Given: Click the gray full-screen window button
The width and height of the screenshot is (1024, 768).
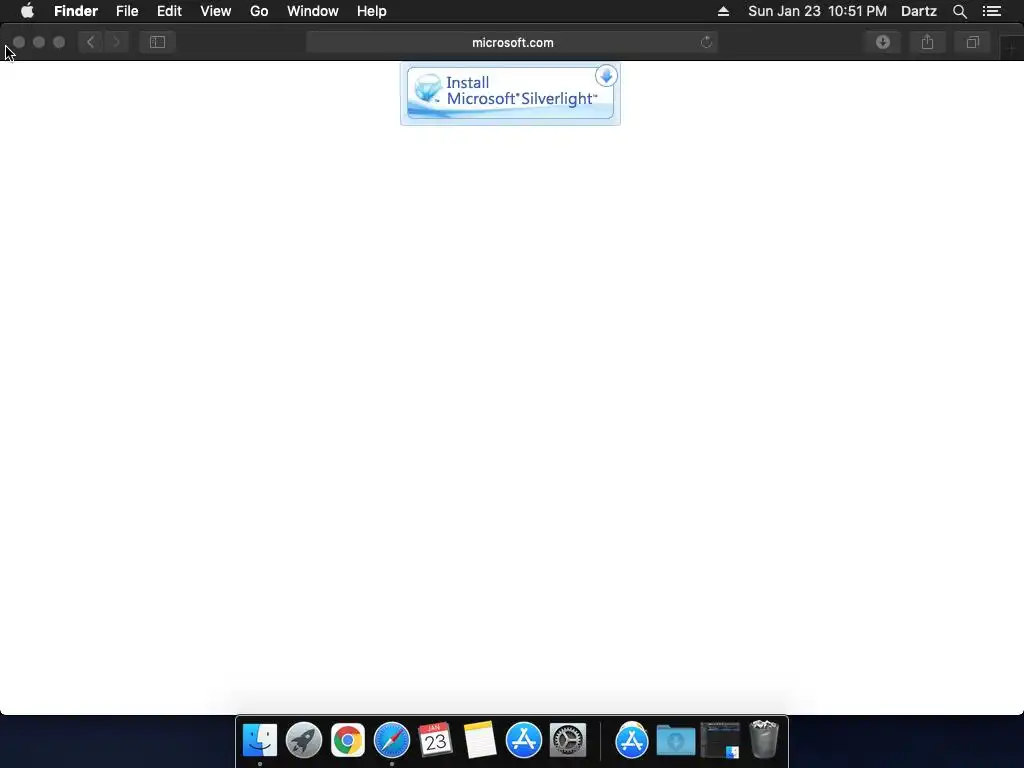Looking at the screenshot, I should click(59, 42).
